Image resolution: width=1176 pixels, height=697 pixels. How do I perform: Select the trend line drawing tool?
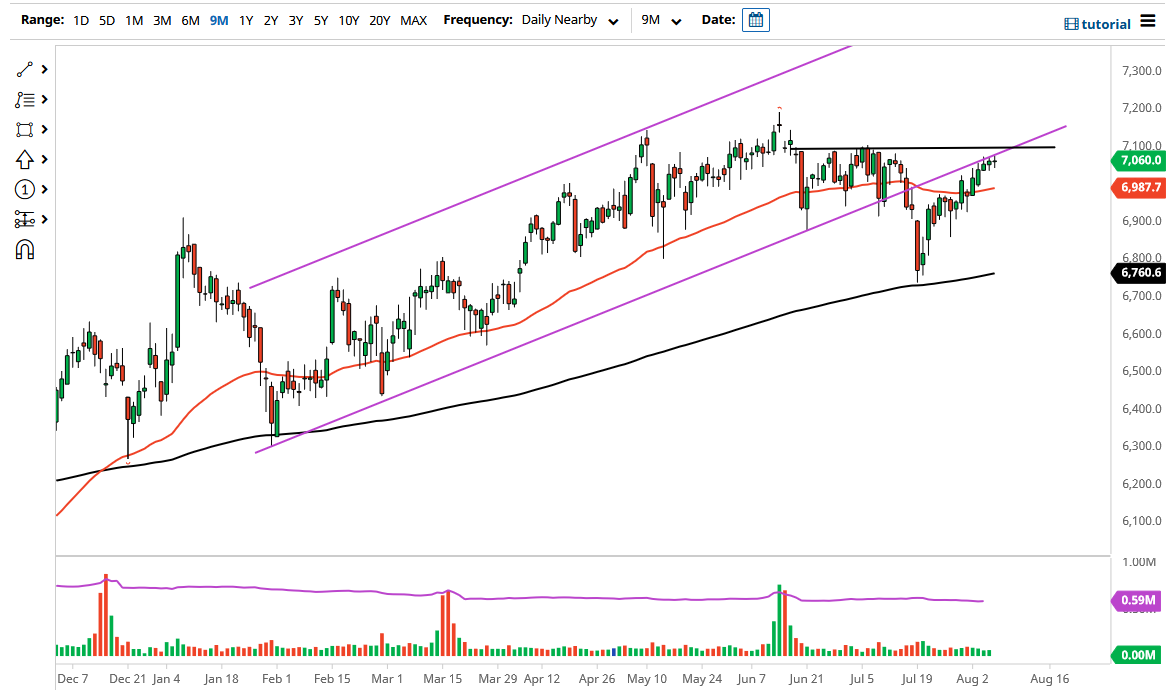coord(25,69)
